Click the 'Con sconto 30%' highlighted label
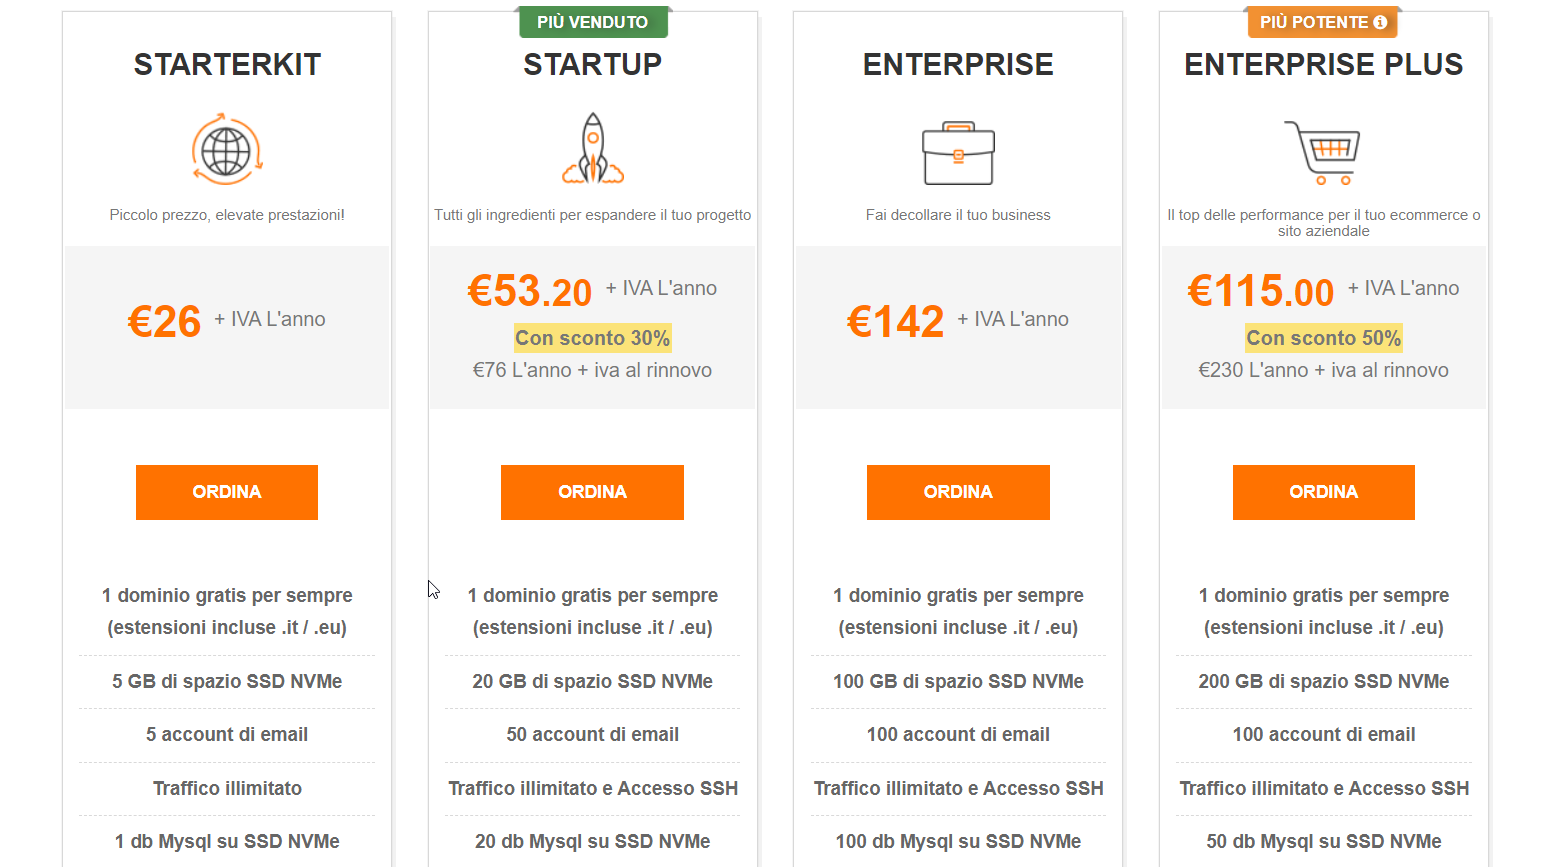Viewport: 1564px width, 867px height. [x=592, y=338]
